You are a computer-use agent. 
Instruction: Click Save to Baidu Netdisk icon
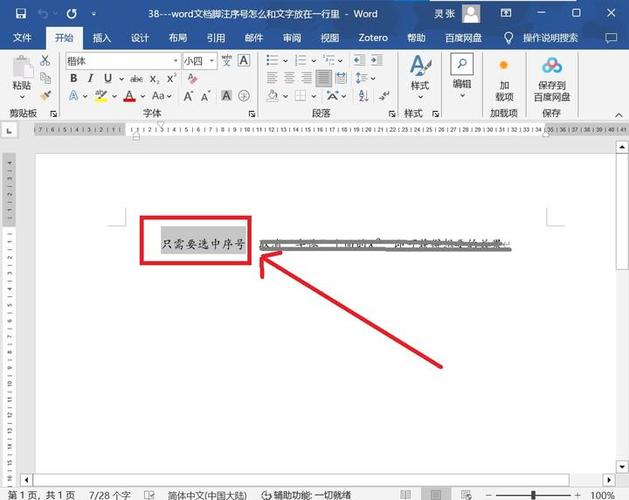tap(552, 66)
